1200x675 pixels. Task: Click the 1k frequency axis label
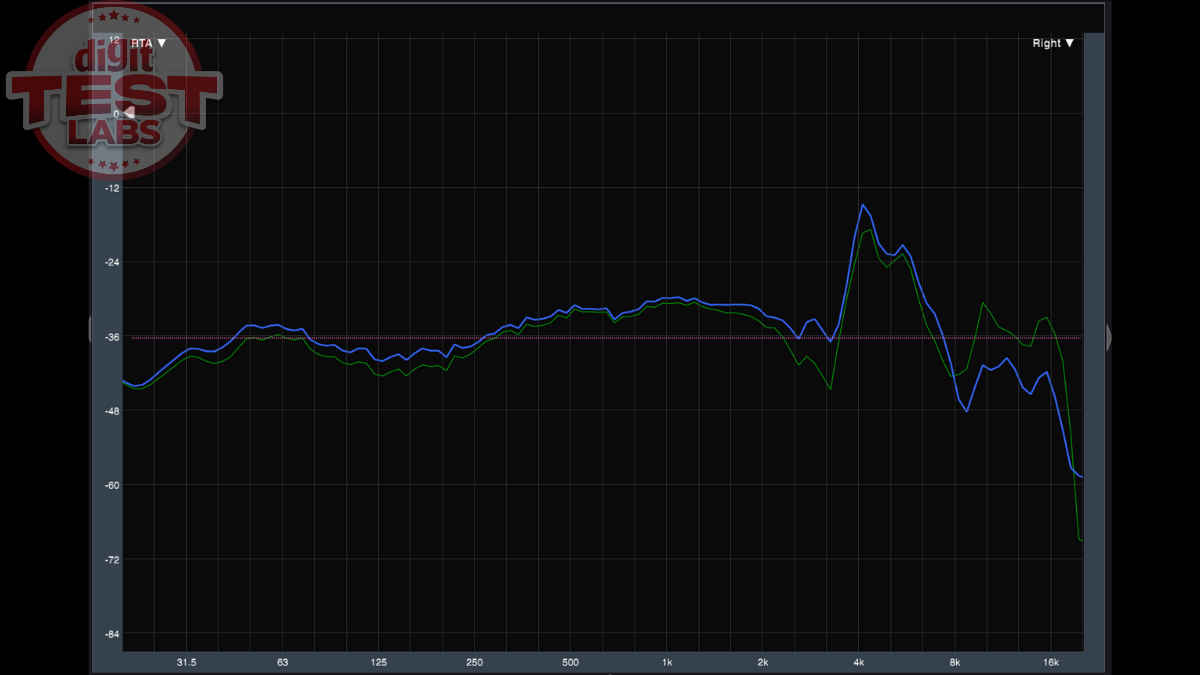tap(667, 662)
